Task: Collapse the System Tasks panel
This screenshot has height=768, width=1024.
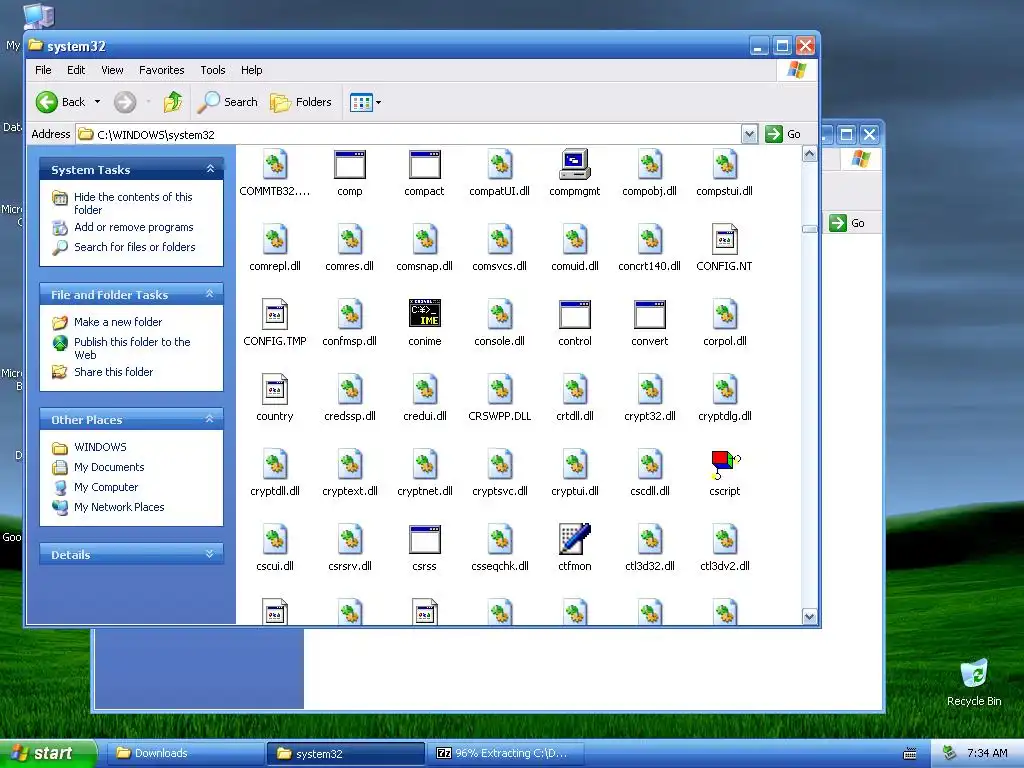Action: (210, 169)
